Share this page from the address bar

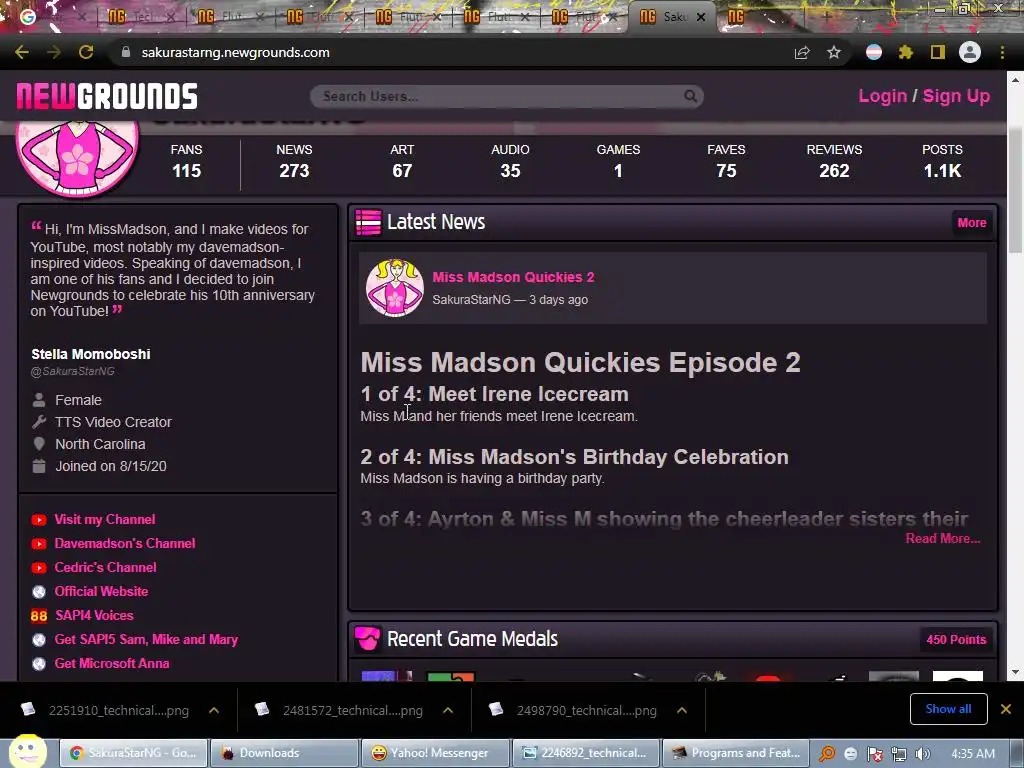[x=802, y=53]
